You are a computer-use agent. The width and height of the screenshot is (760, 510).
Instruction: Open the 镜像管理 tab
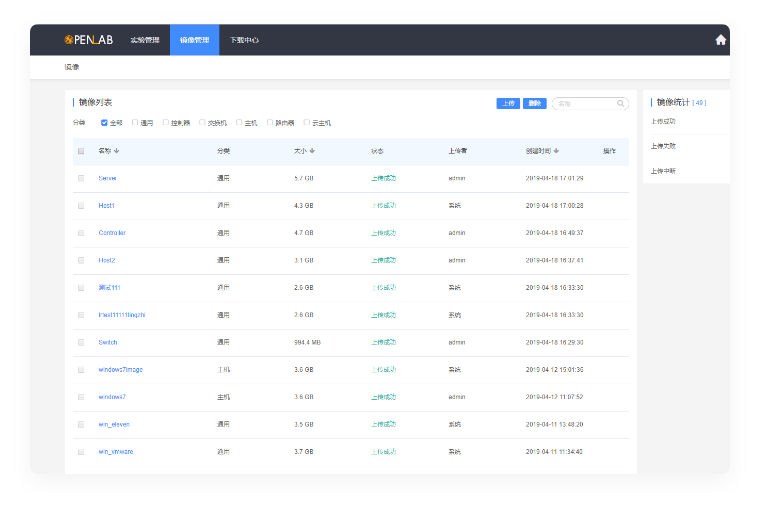(194, 40)
